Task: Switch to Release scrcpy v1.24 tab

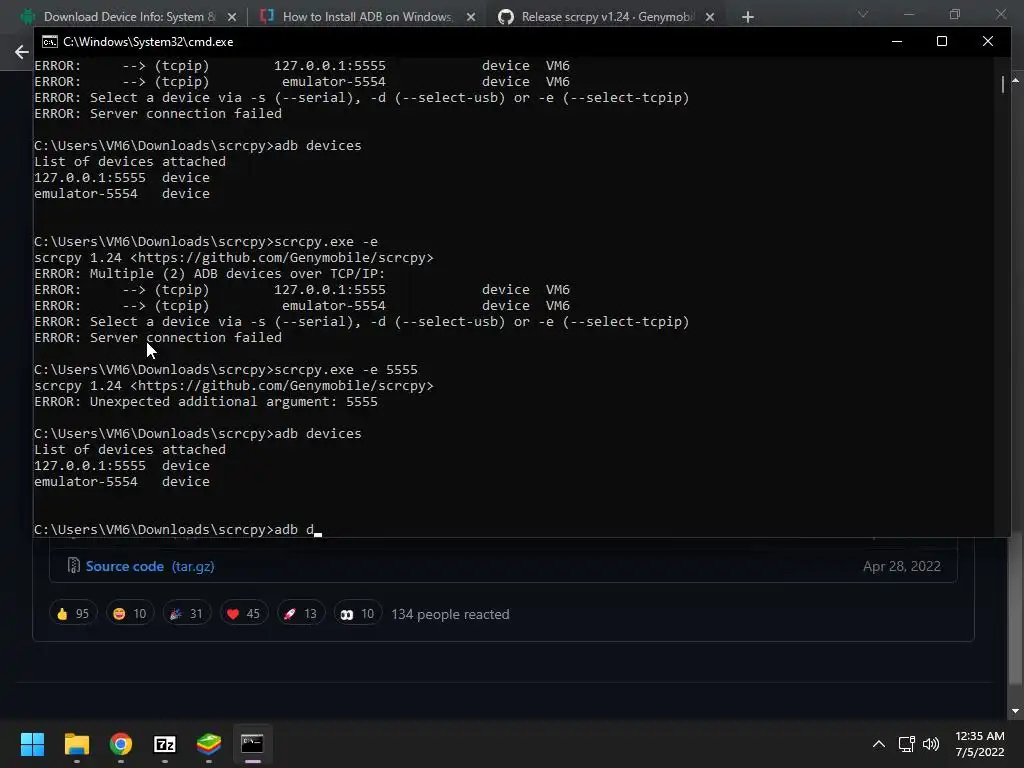Action: tap(606, 16)
